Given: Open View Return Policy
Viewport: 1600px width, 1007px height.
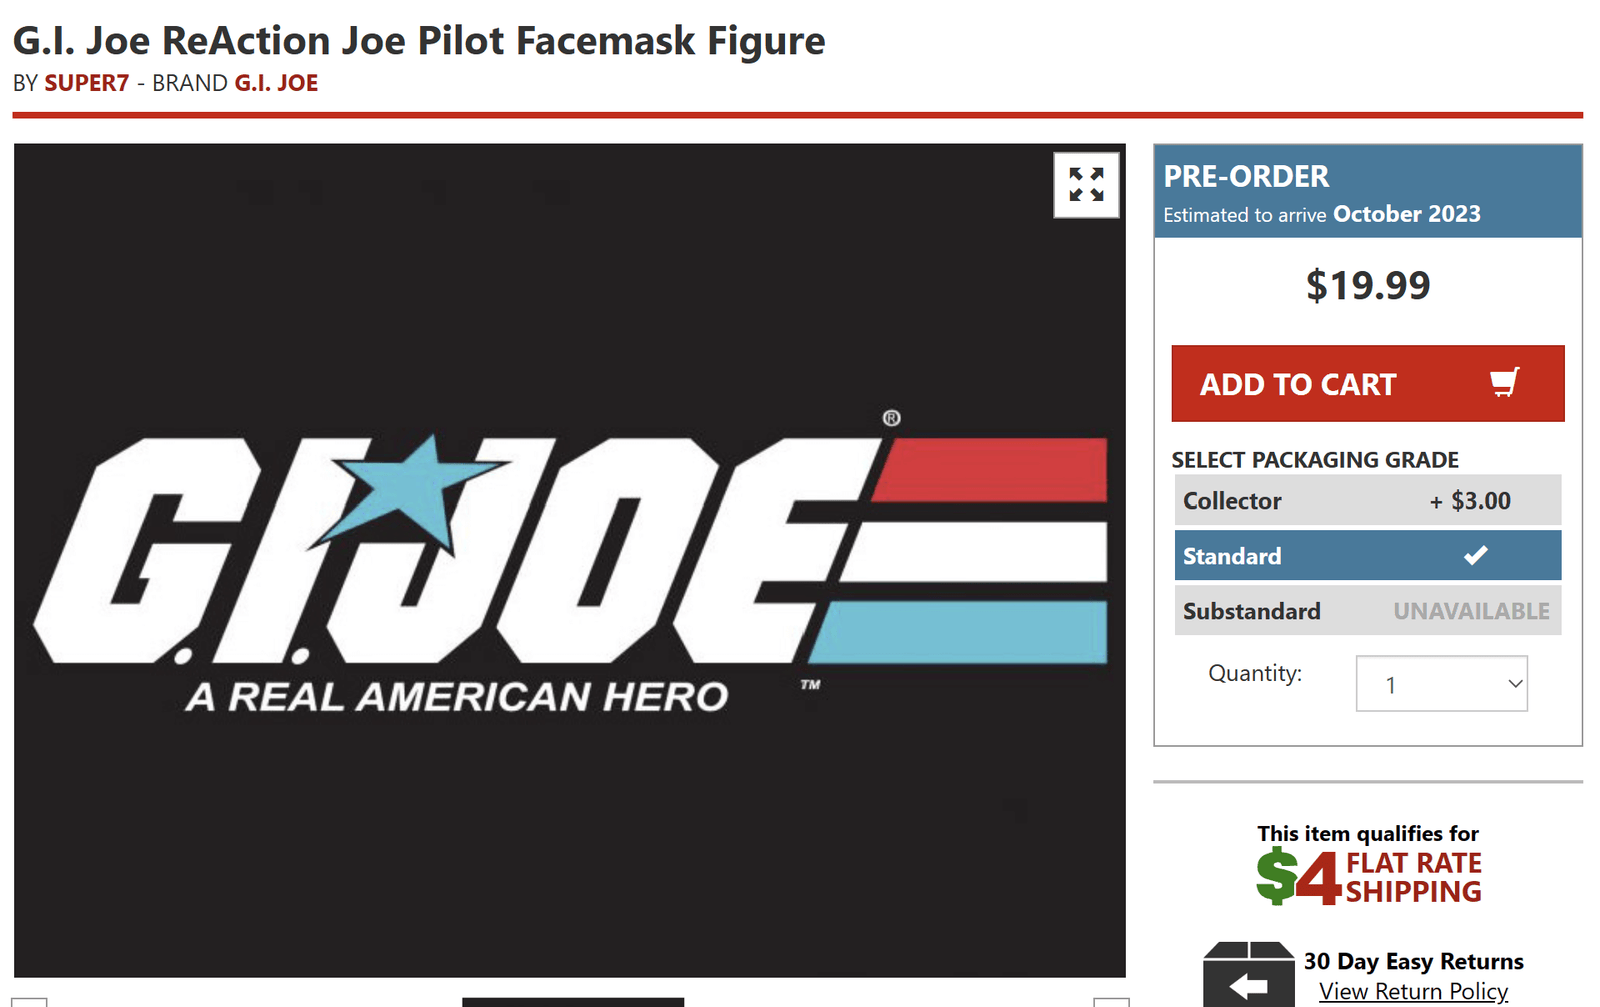Looking at the screenshot, I should pos(1413,991).
